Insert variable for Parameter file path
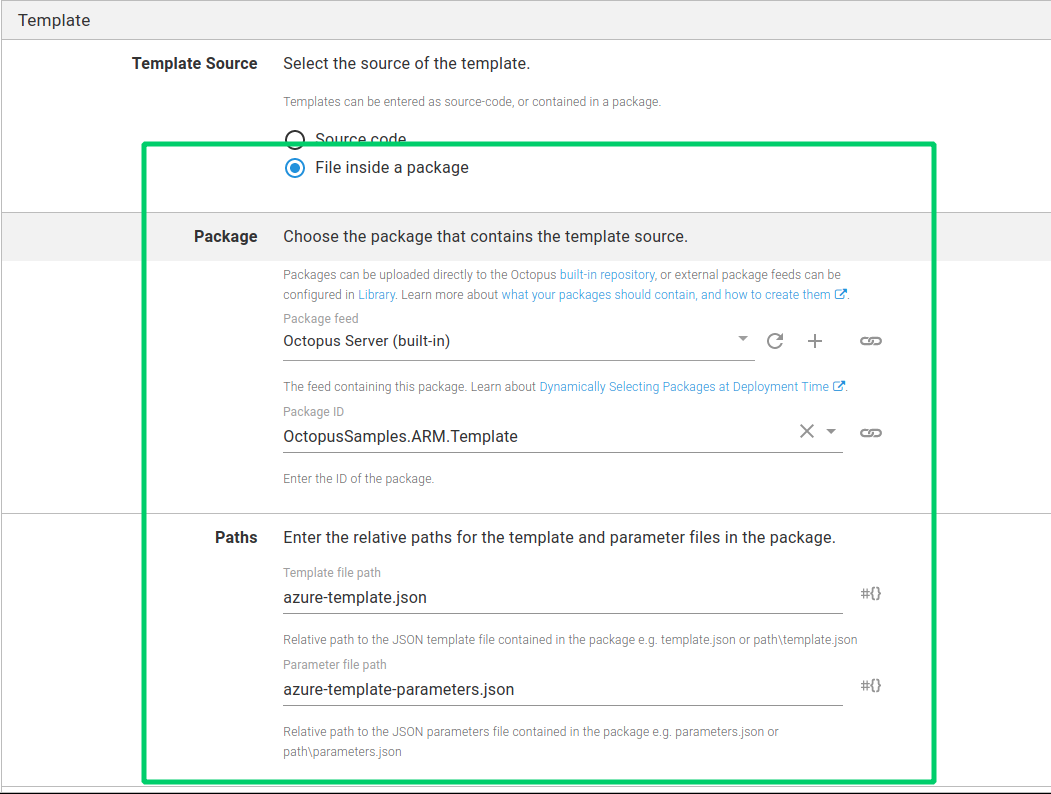Viewport: 1051px width, 794px height. click(871, 686)
